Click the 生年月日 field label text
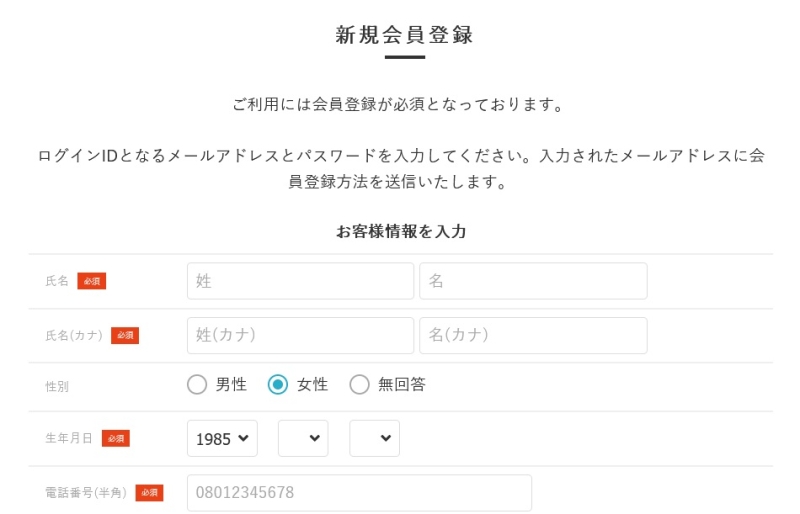 click(x=69, y=438)
